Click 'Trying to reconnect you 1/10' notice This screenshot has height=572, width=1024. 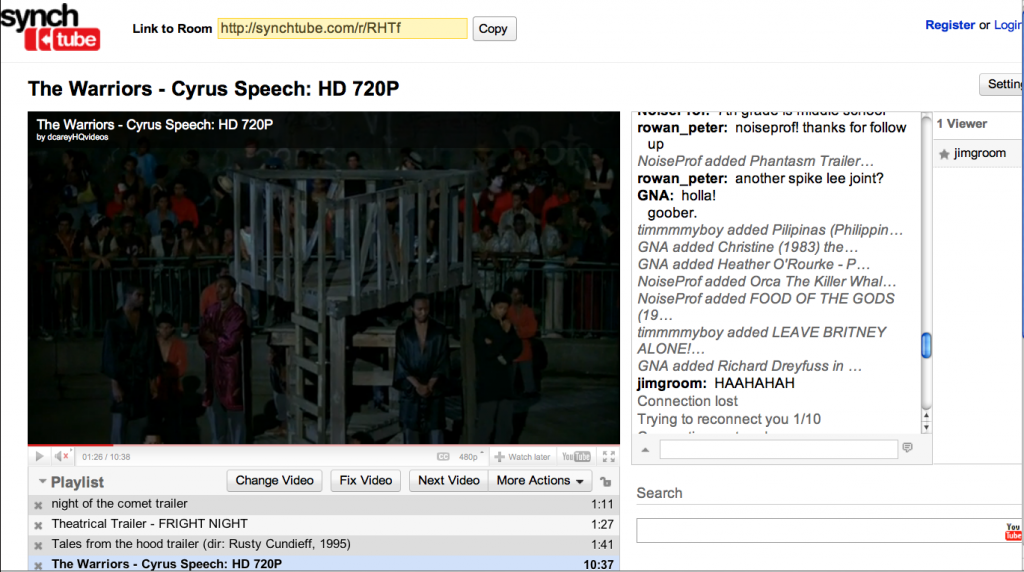pyautogui.click(x=729, y=419)
